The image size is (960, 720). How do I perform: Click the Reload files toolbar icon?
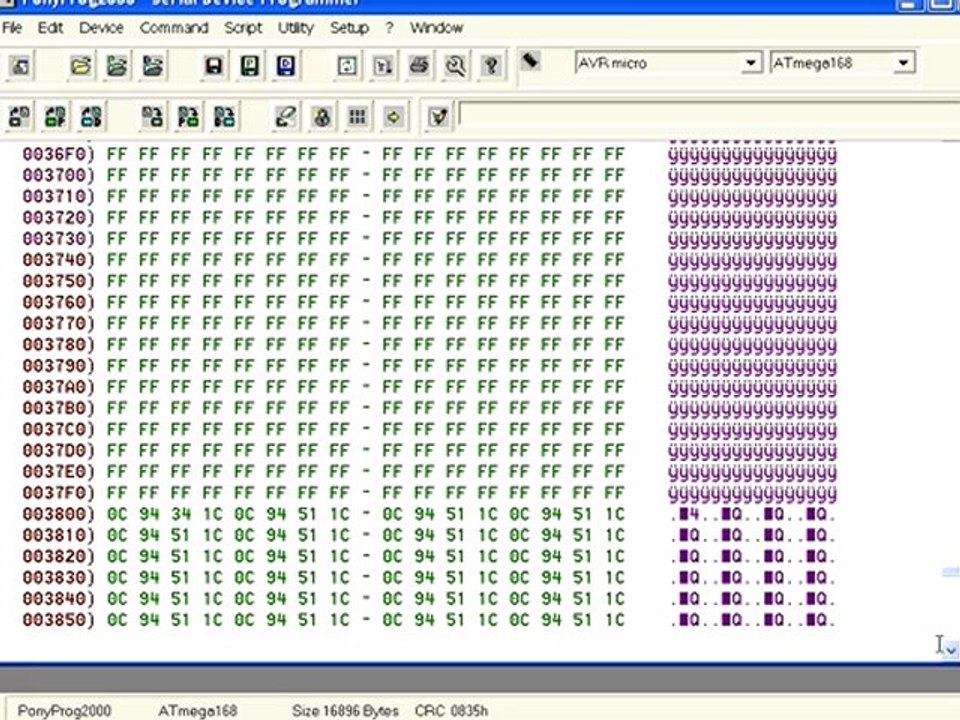[x=347, y=66]
